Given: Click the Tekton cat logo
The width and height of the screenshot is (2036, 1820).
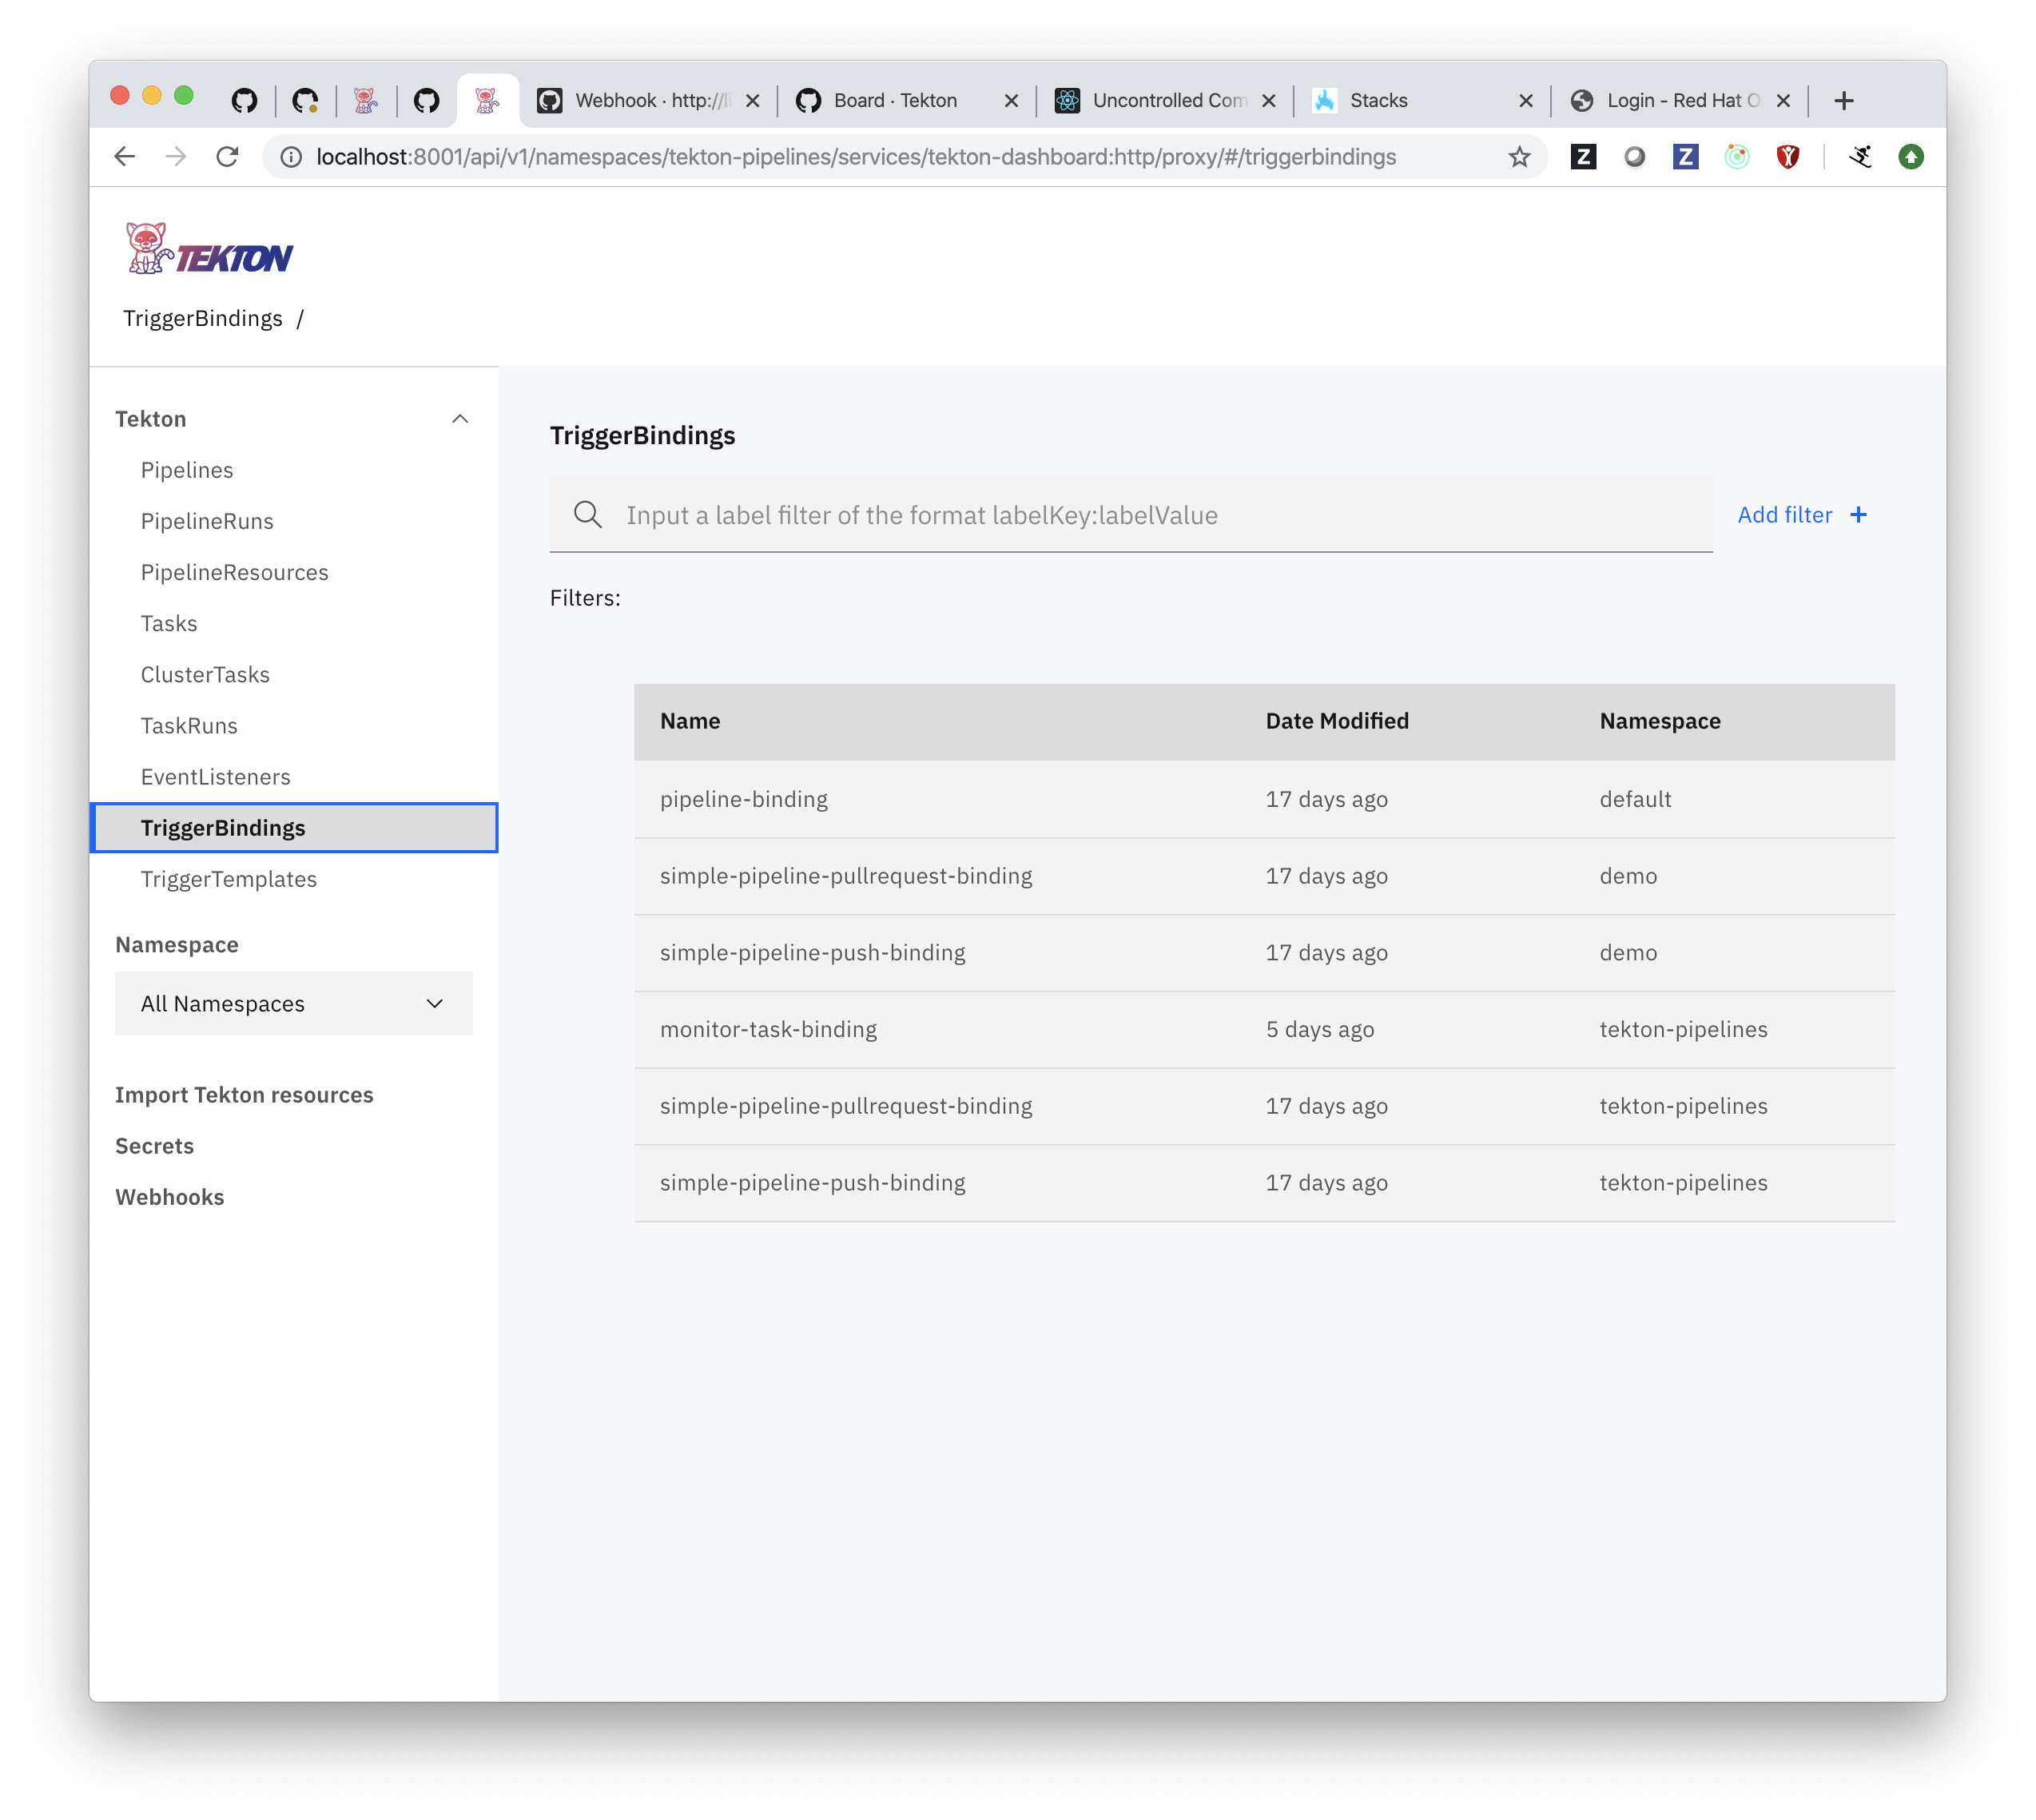Looking at the screenshot, I should pyautogui.click(x=148, y=247).
